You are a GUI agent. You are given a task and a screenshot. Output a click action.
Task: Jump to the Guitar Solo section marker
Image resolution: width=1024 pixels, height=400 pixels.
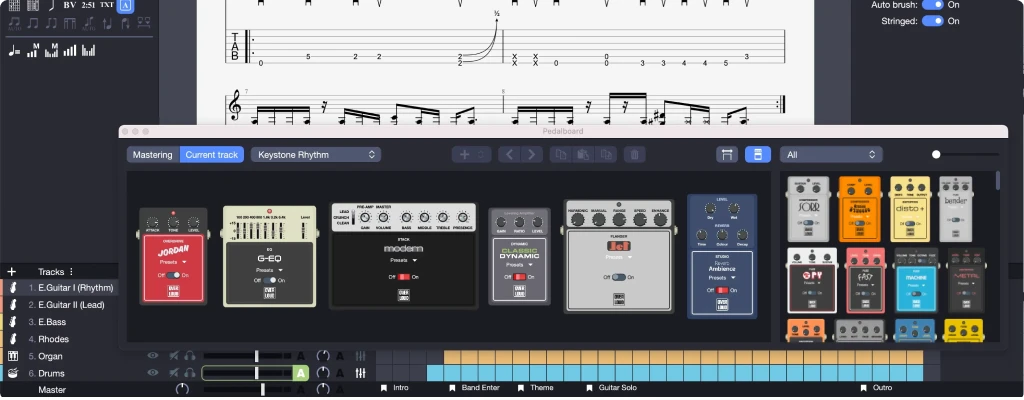[x=611, y=388]
